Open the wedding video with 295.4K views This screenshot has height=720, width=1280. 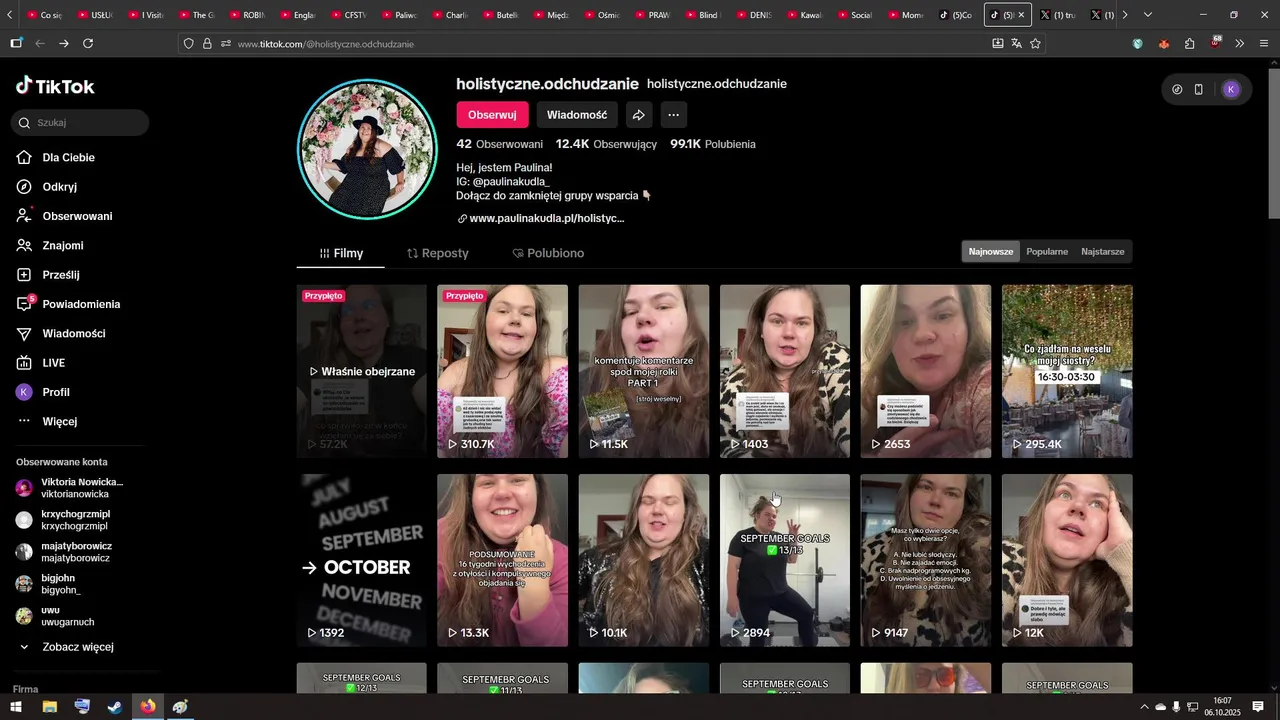[x=1067, y=371]
